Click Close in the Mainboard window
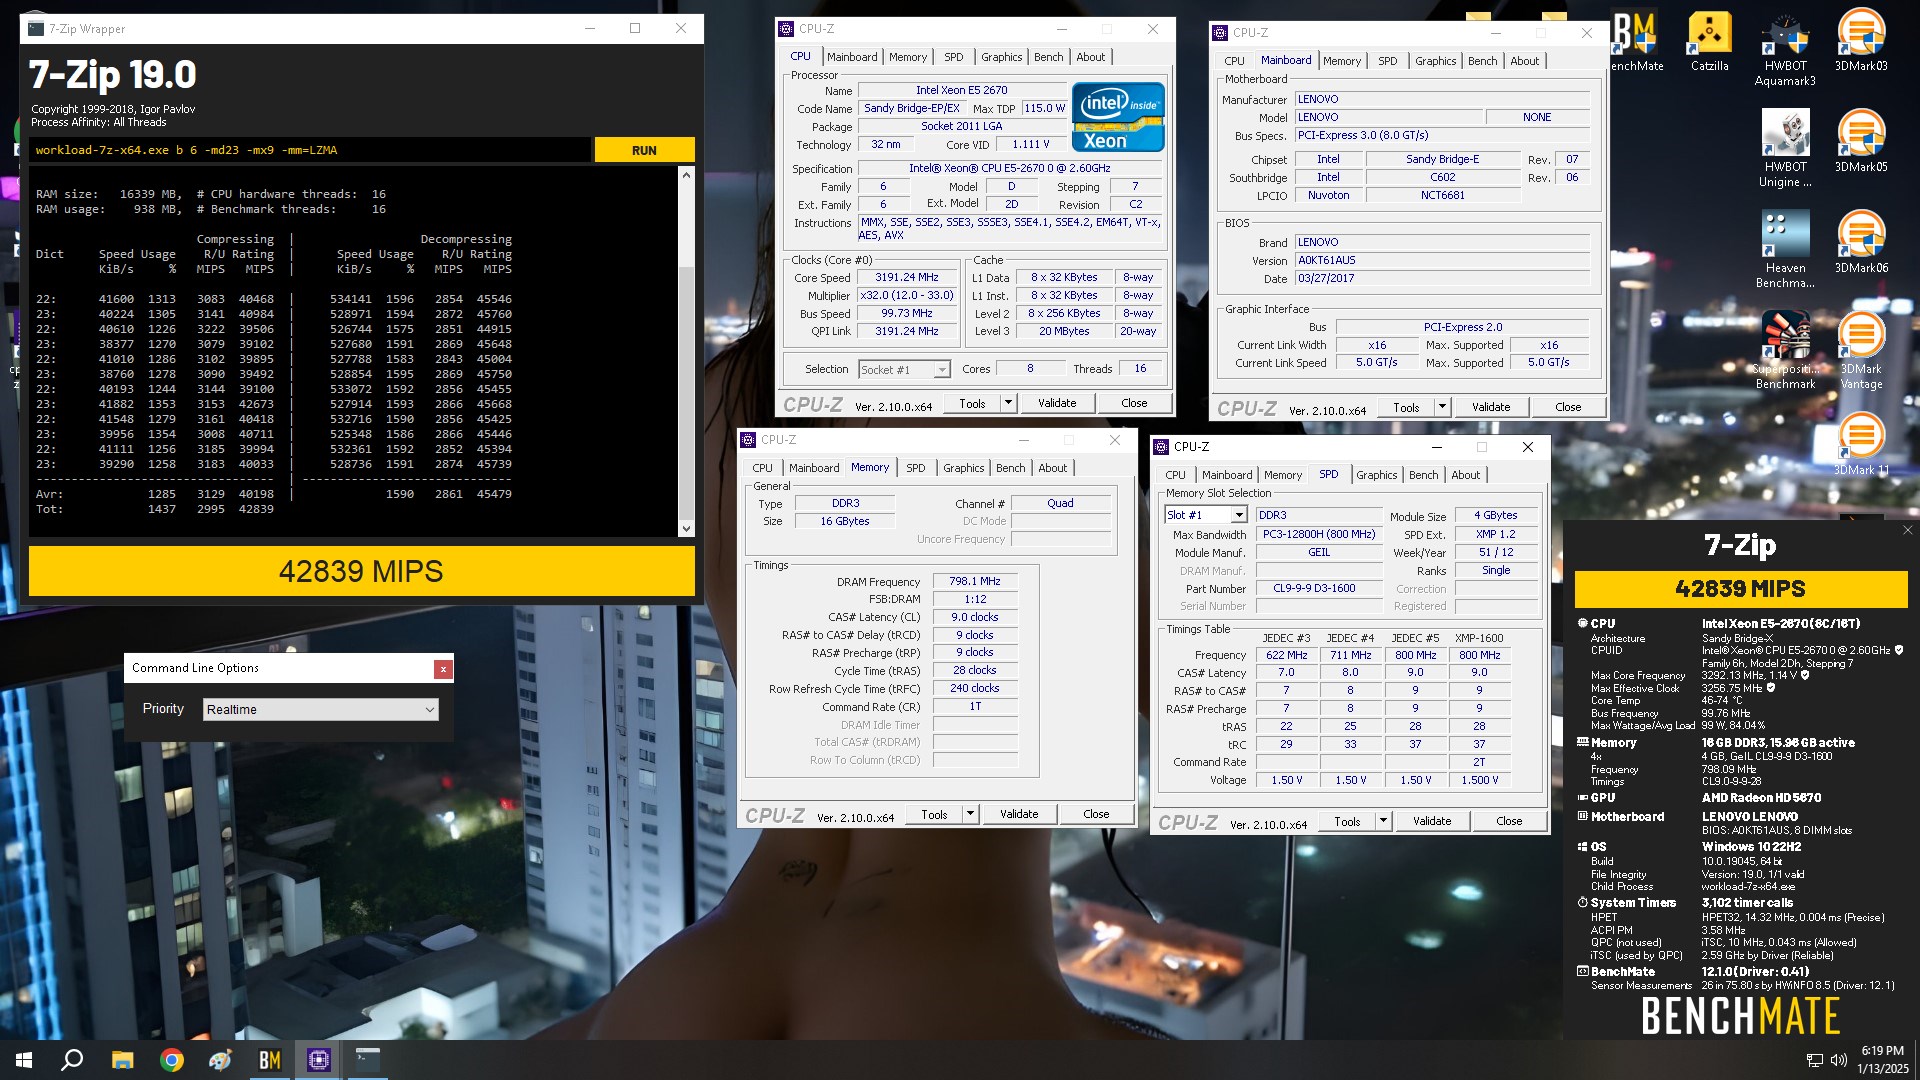1920x1080 pixels. (x=1568, y=407)
